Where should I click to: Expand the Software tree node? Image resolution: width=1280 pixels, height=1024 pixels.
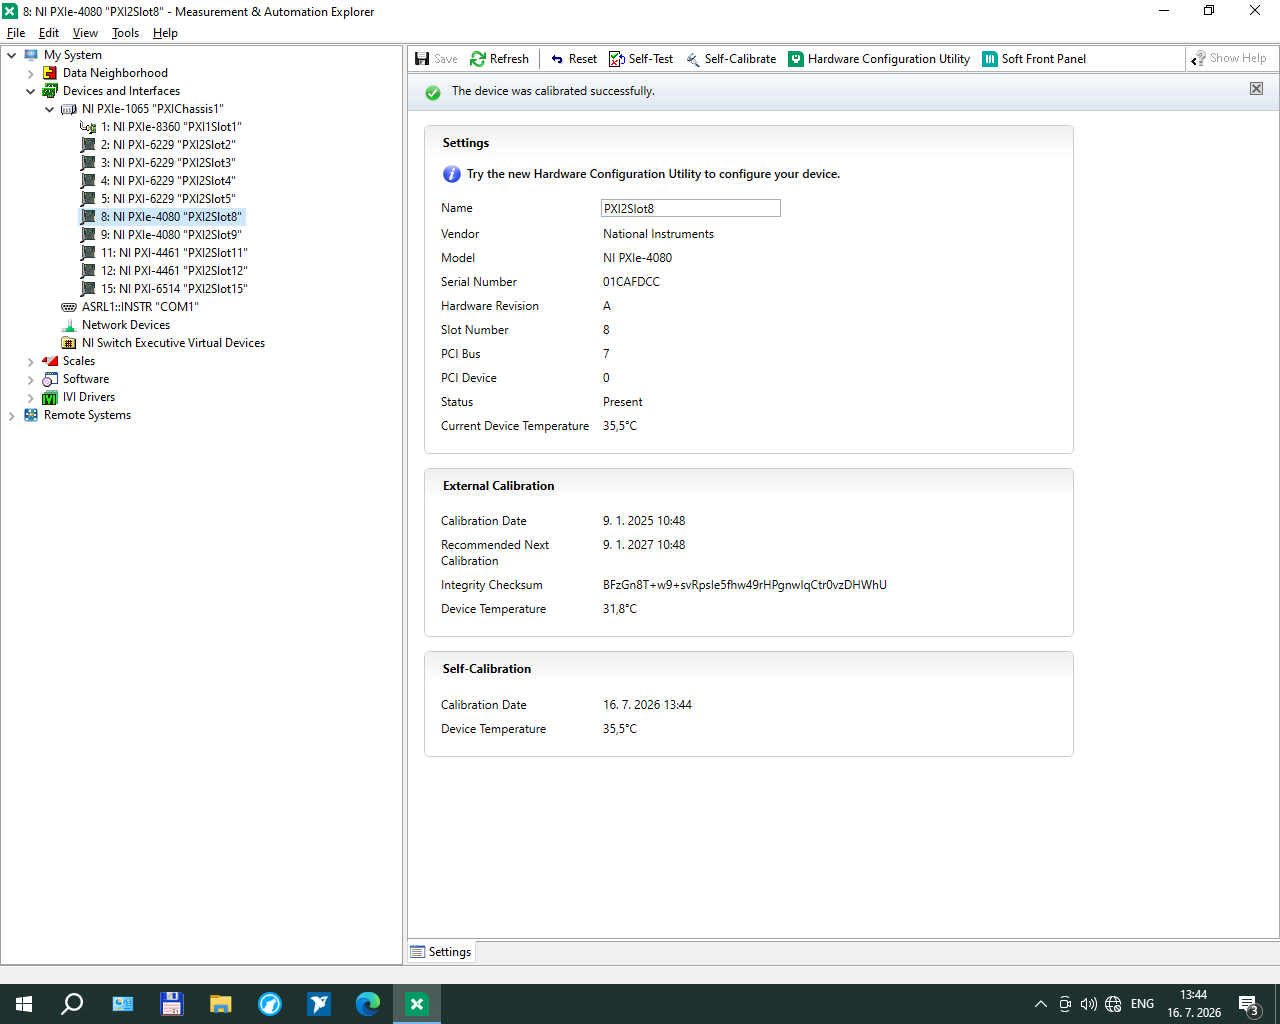coord(31,379)
